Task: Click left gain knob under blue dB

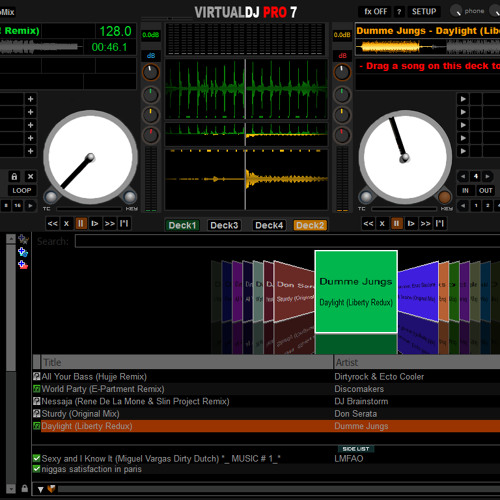Action: 151,73
